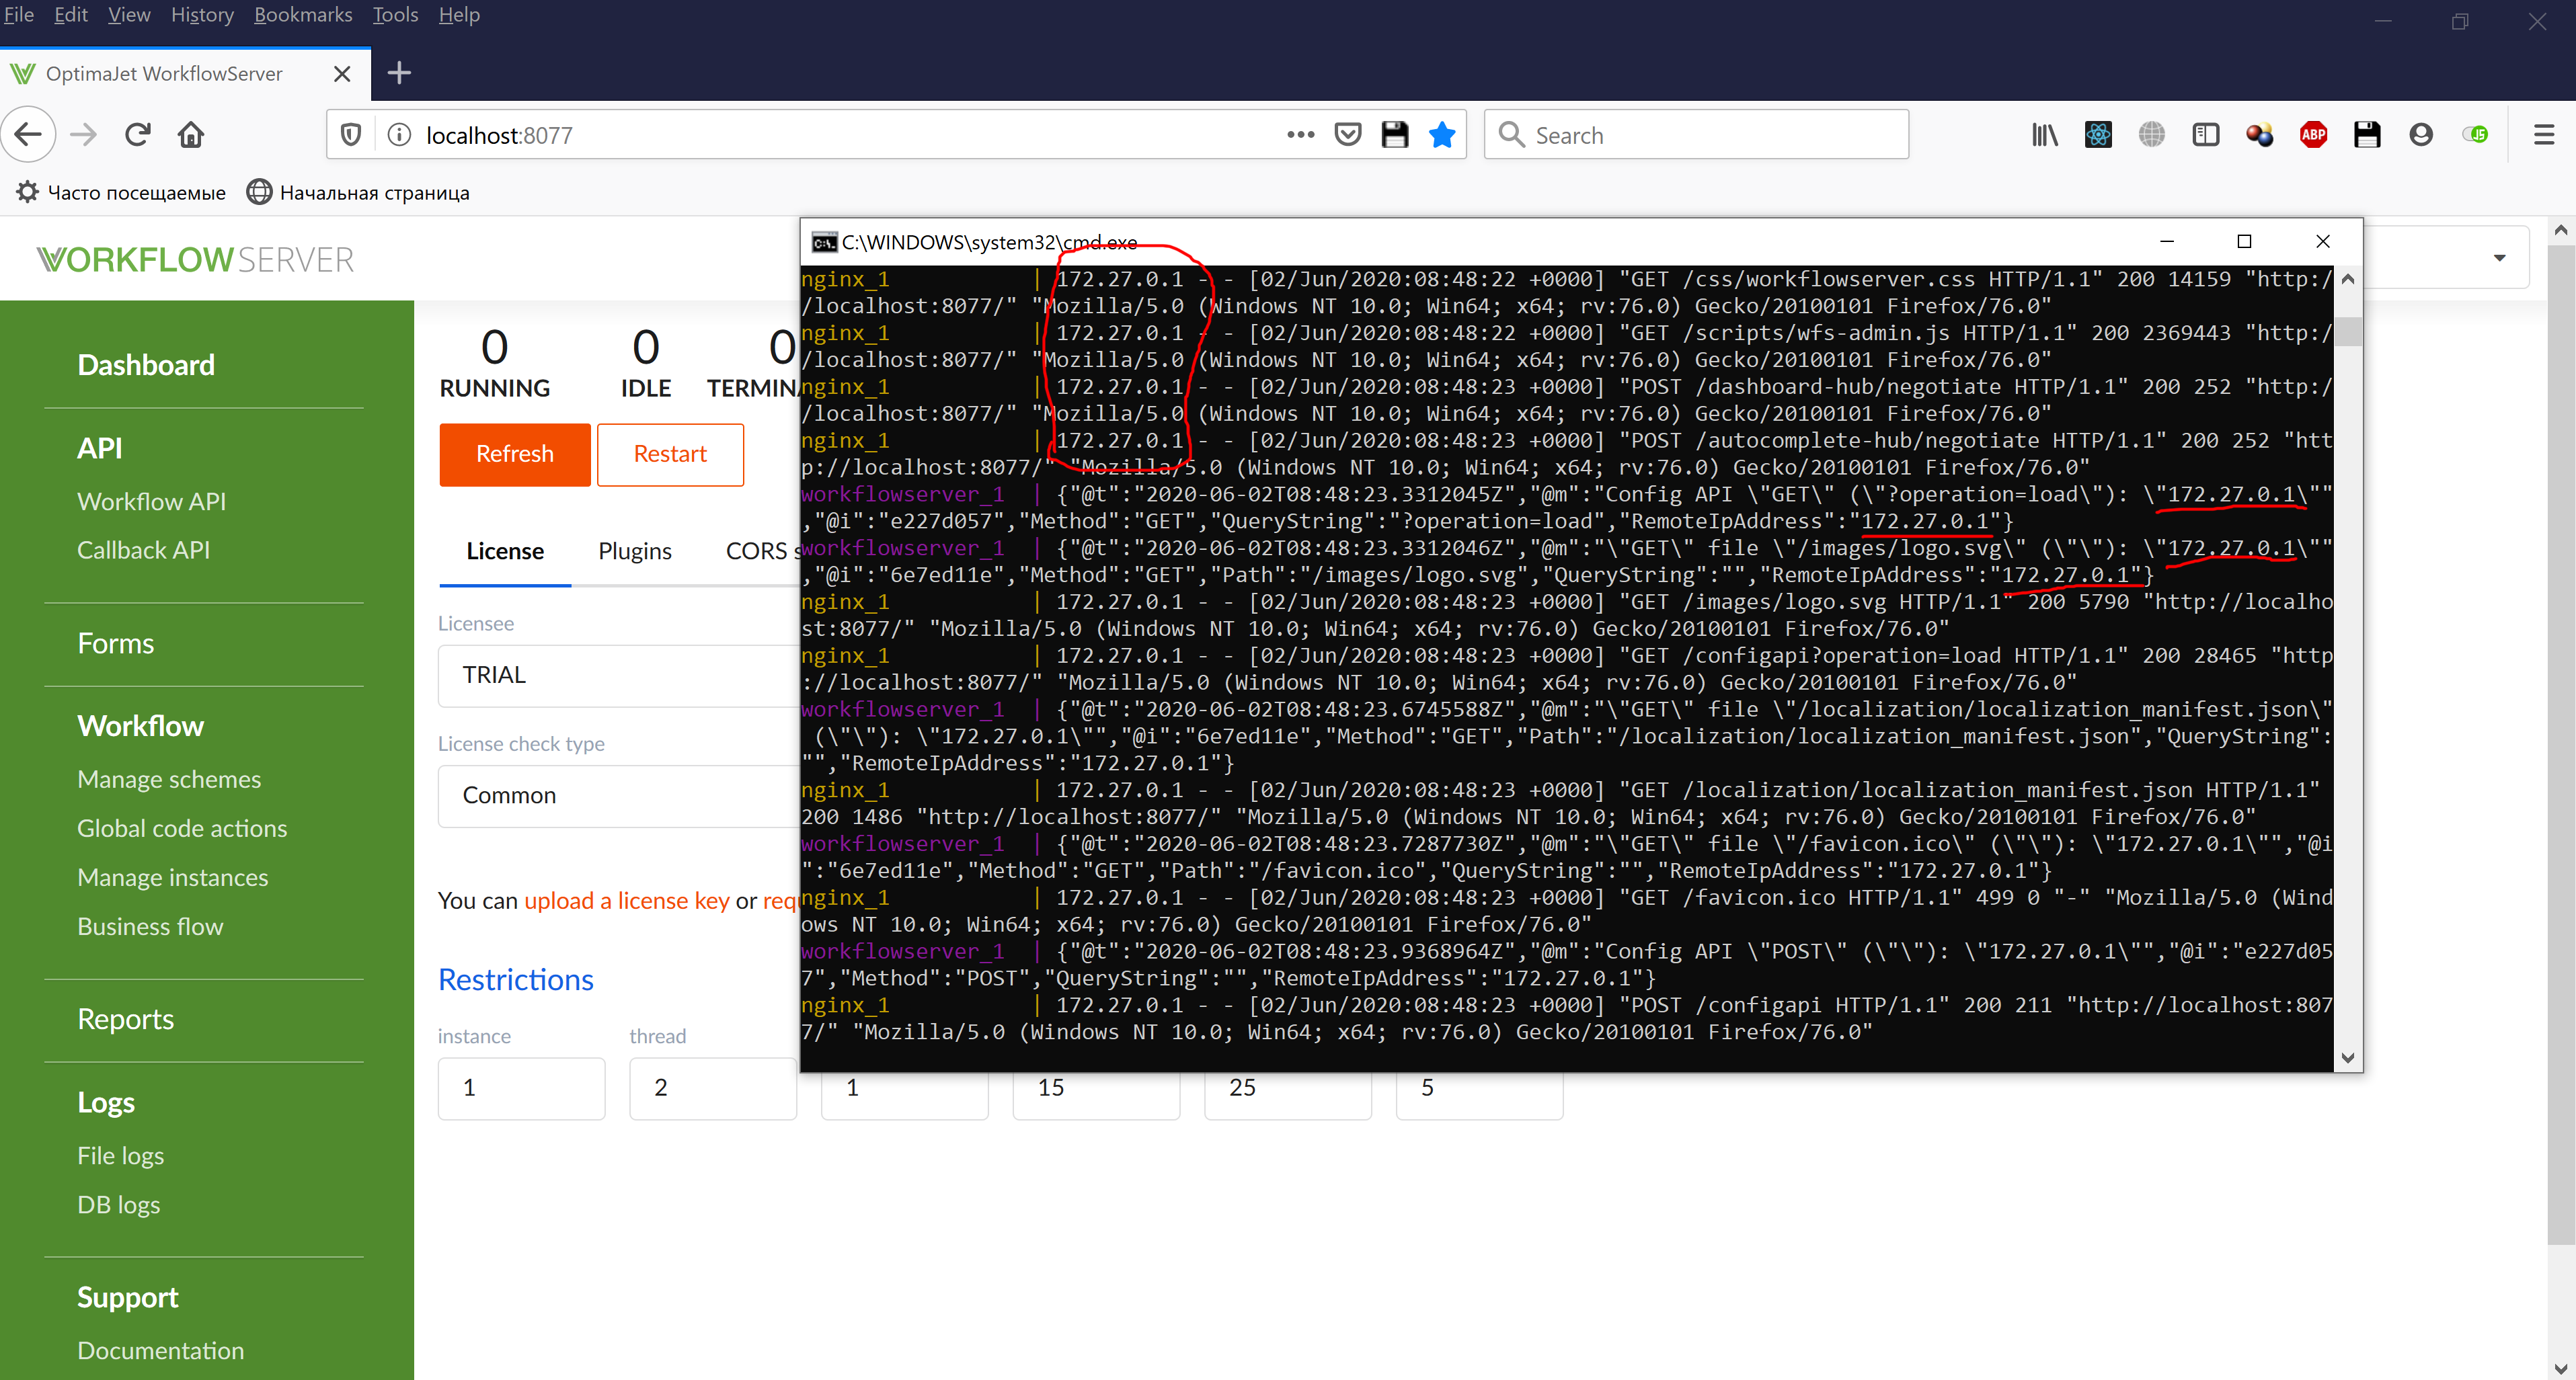Open the Tools menu
The image size is (2576, 1380).
pos(395,15)
